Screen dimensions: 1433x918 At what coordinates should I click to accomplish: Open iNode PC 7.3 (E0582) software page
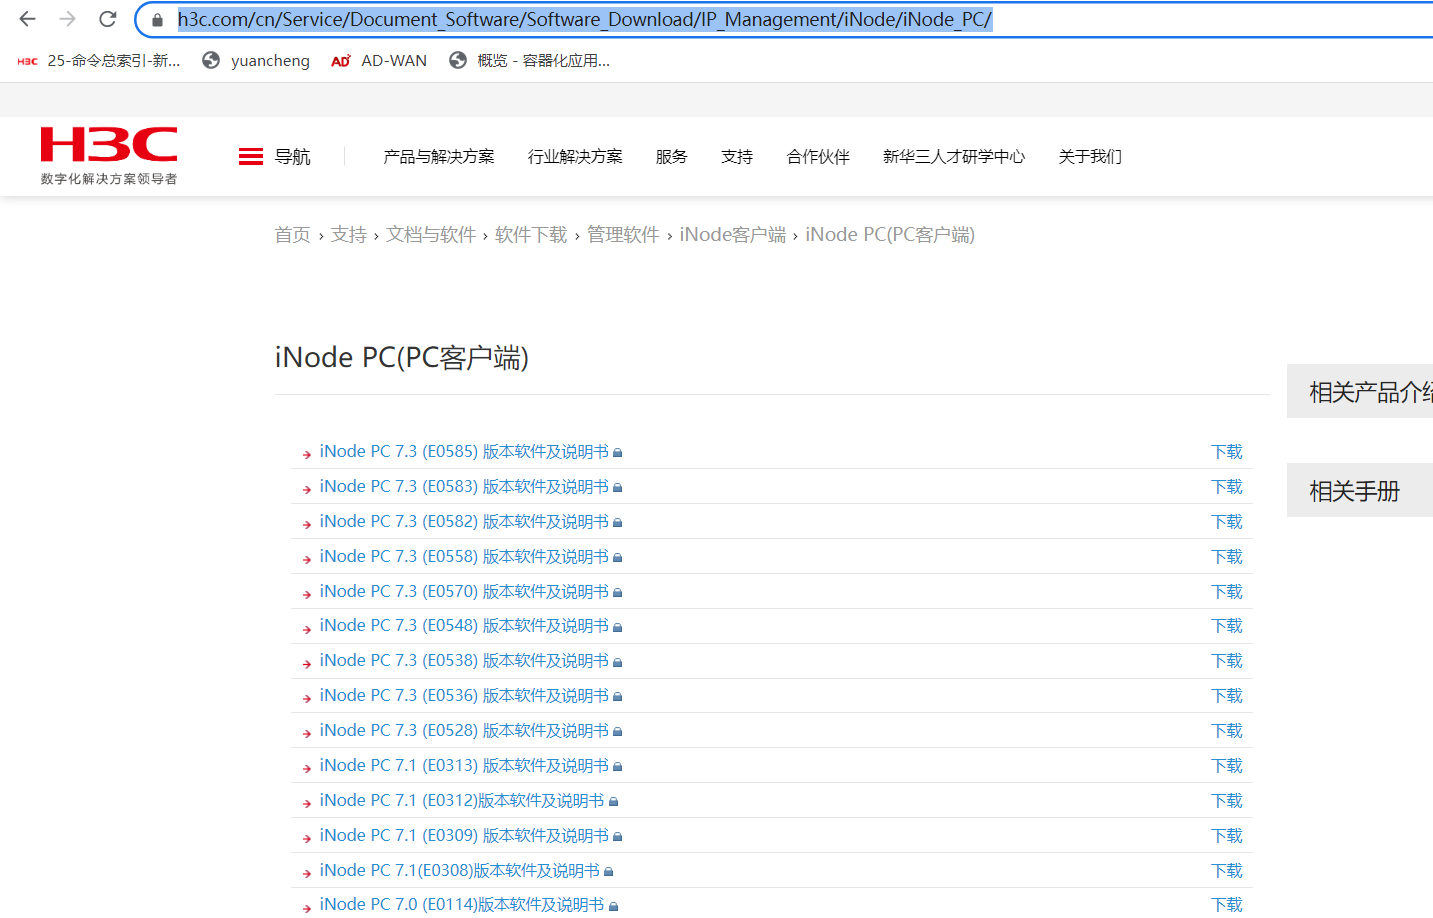pyautogui.click(x=464, y=522)
